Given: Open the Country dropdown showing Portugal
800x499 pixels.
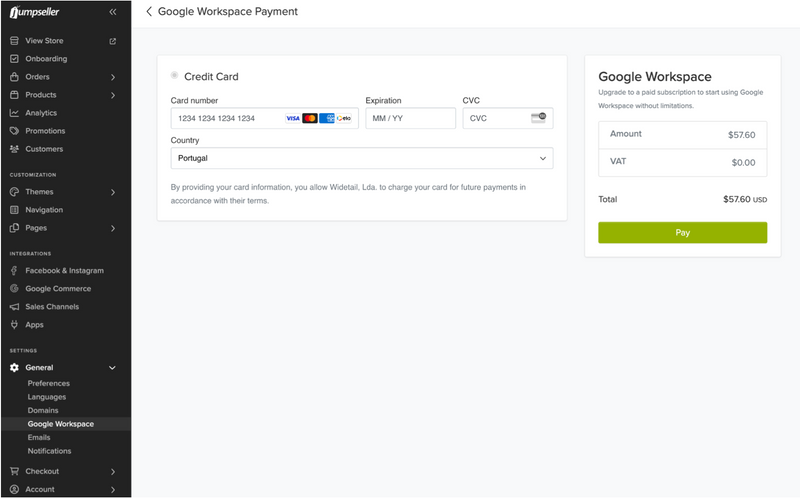Looking at the screenshot, I should coord(361,158).
